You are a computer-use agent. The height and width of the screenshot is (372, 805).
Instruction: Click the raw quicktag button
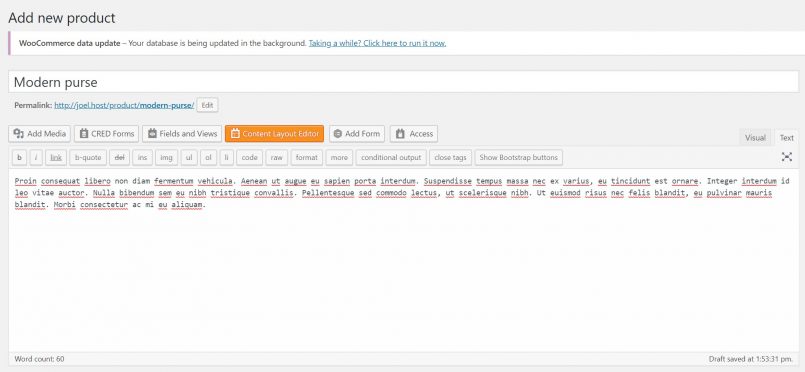pos(277,158)
